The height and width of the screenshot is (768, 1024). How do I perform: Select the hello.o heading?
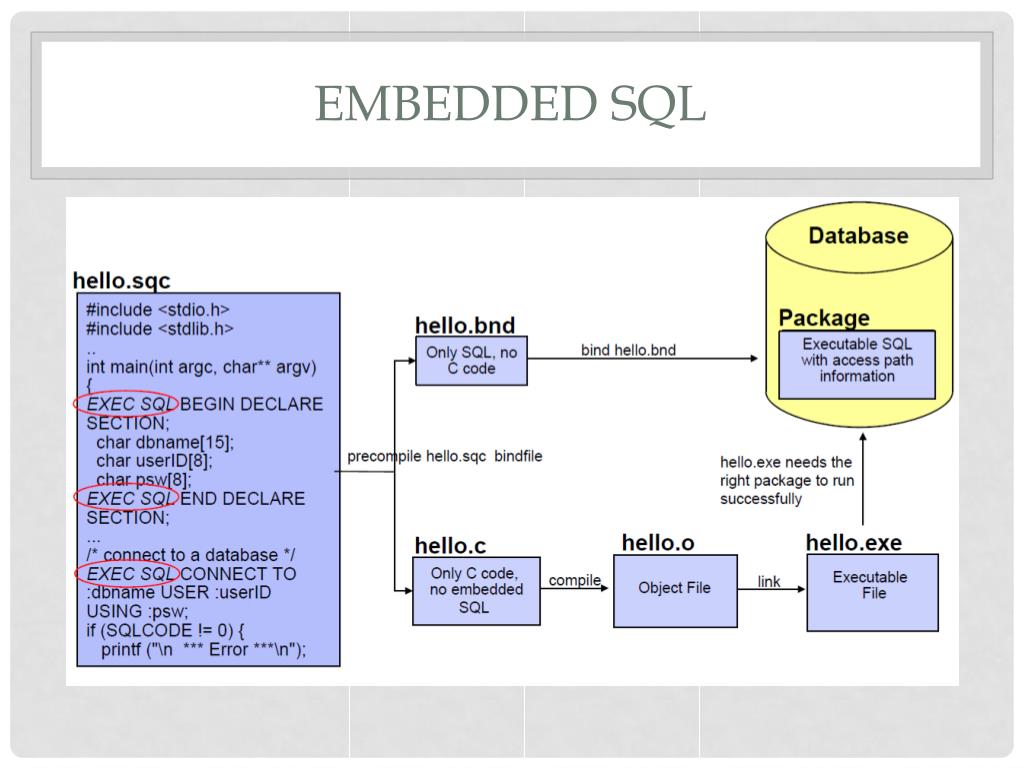tap(658, 543)
